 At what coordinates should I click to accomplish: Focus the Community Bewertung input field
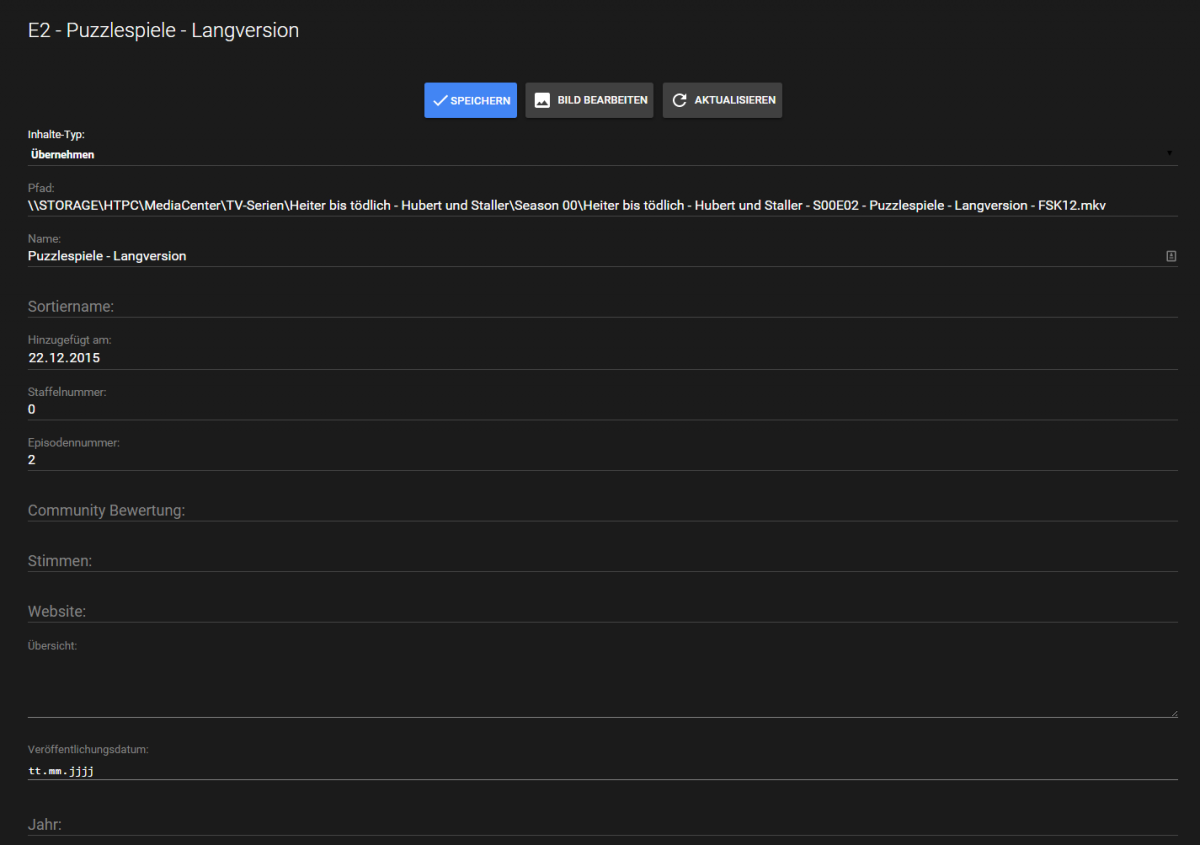point(602,510)
